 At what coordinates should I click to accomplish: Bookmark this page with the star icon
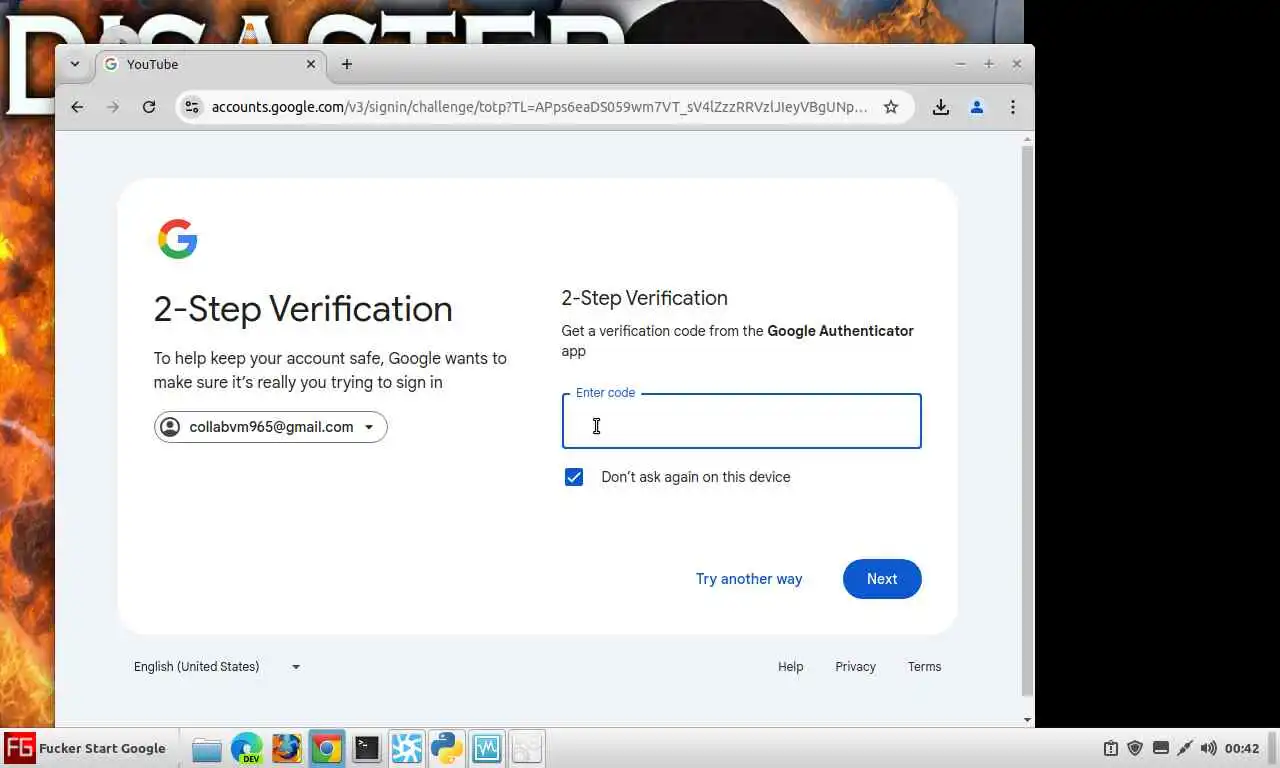[891, 107]
